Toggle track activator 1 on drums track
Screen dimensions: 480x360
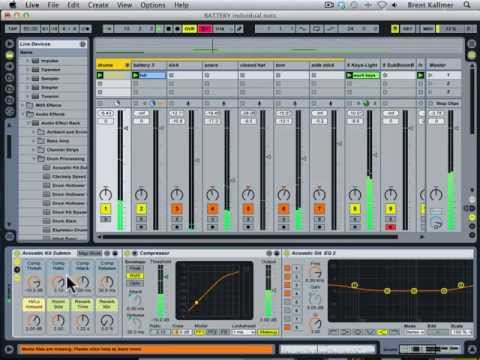[105, 209]
